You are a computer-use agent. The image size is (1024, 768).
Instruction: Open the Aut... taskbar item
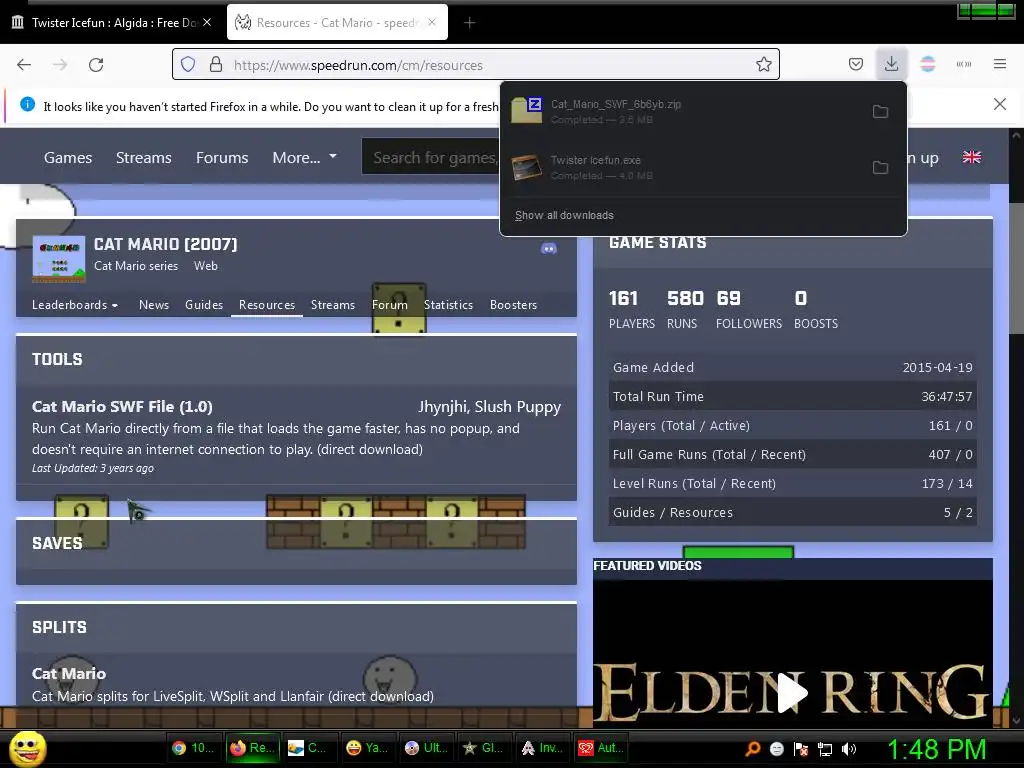(x=601, y=748)
